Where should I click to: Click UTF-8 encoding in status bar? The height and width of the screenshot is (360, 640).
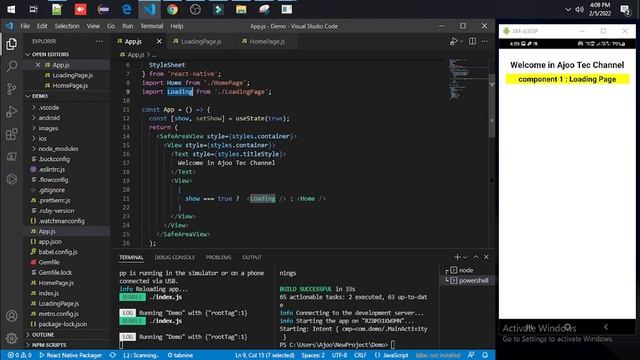339,355
